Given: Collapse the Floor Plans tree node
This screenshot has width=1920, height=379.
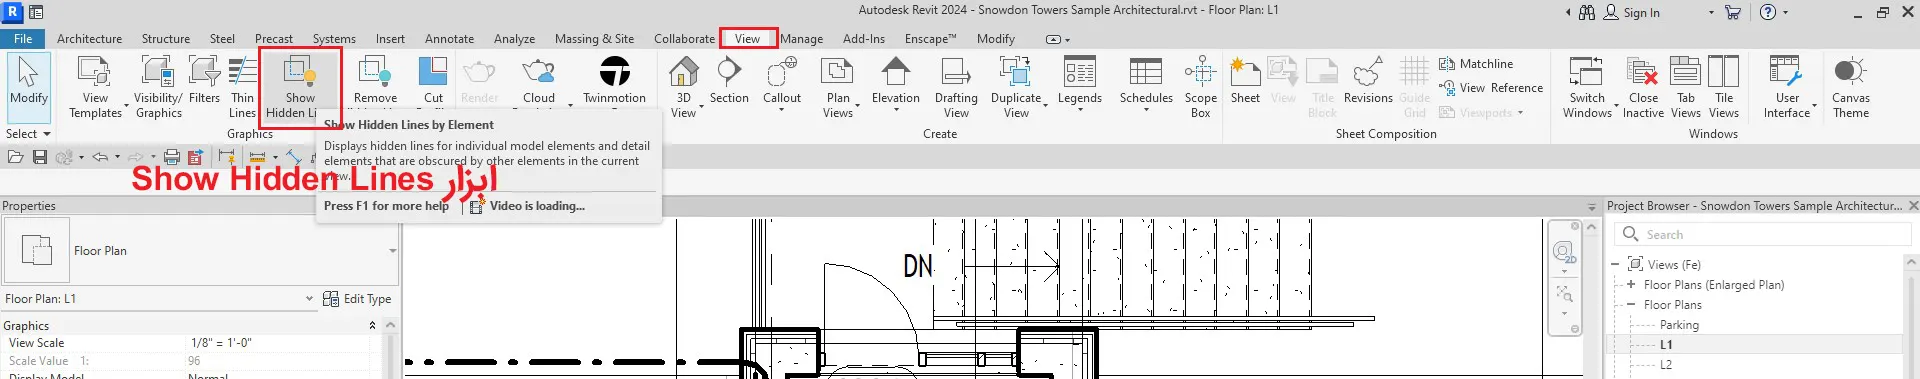Looking at the screenshot, I should click(1631, 305).
